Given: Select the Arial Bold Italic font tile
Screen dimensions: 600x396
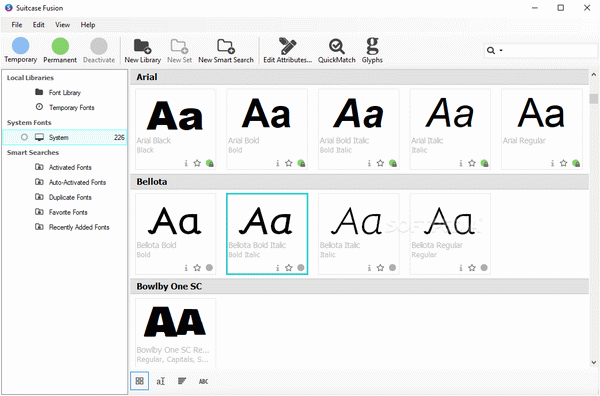Looking at the screenshot, I should 359,129.
